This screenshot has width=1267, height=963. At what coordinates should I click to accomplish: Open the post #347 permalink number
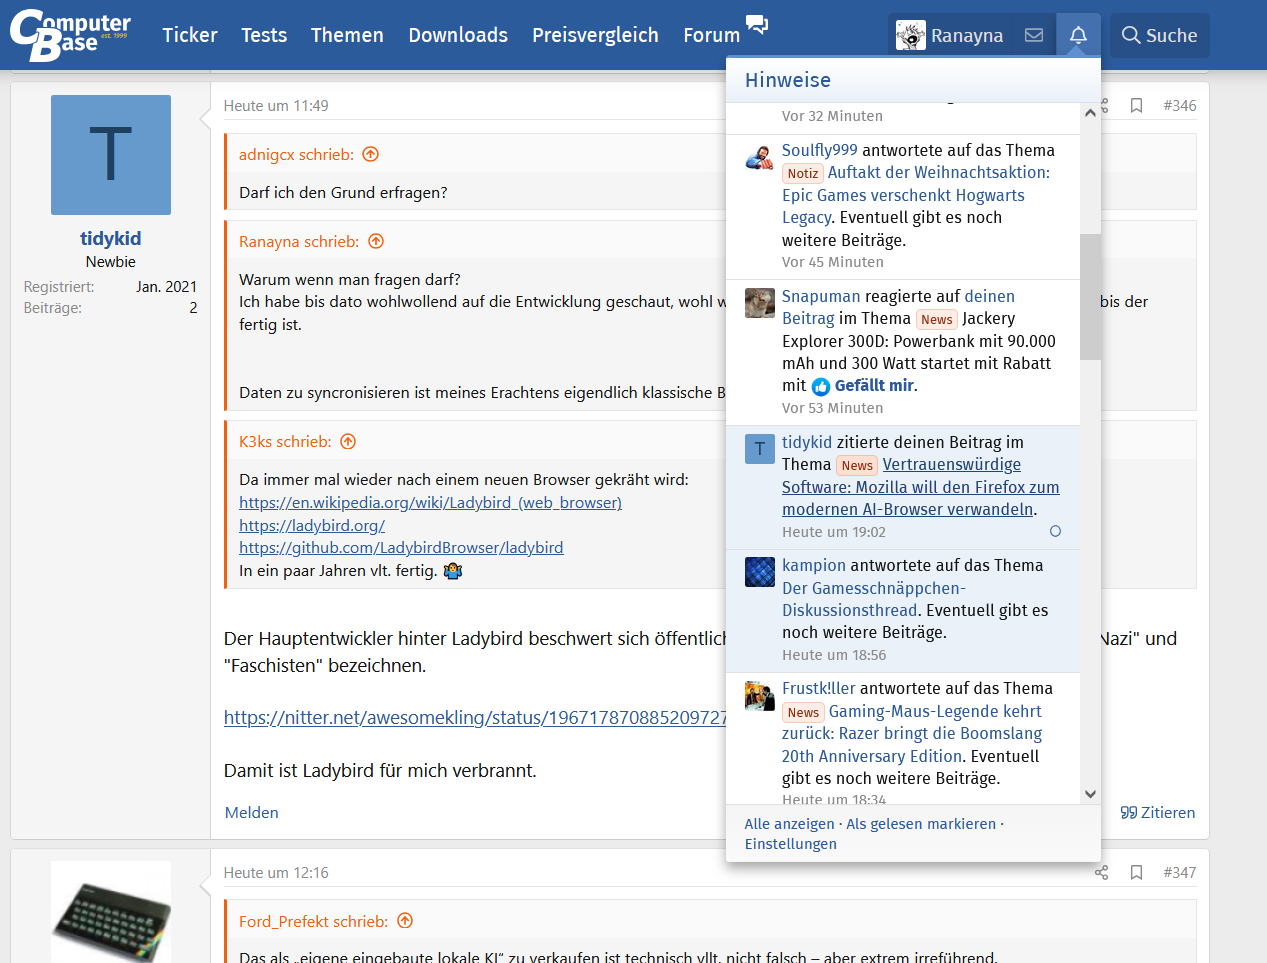pos(1180,872)
